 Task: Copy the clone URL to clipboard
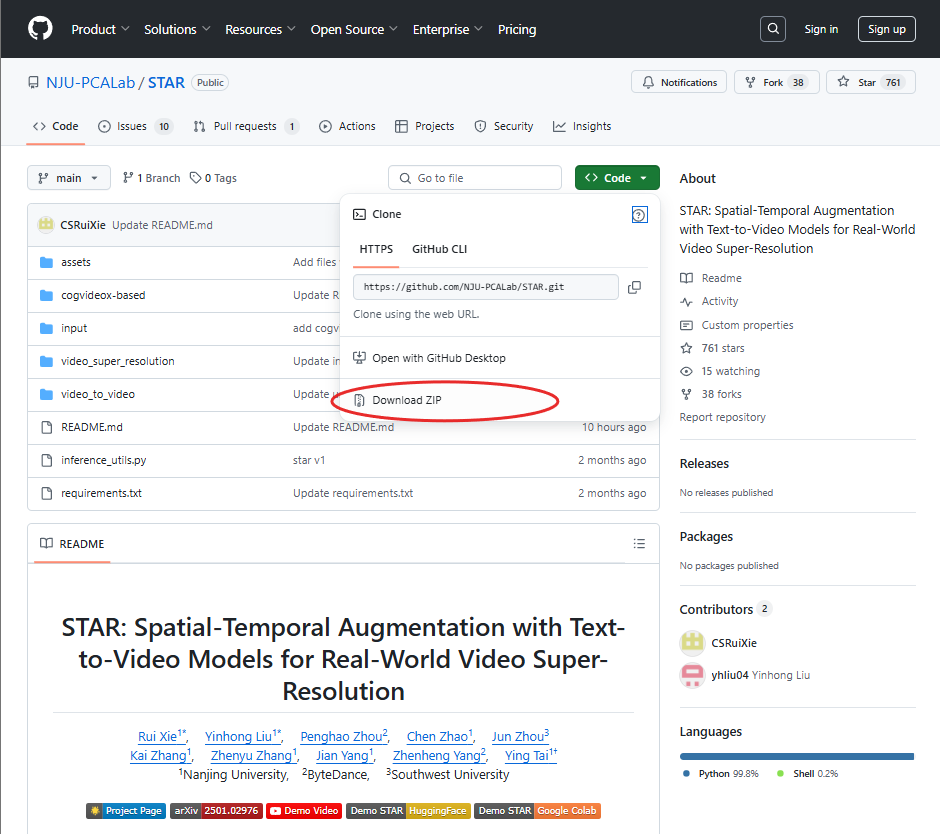click(634, 287)
